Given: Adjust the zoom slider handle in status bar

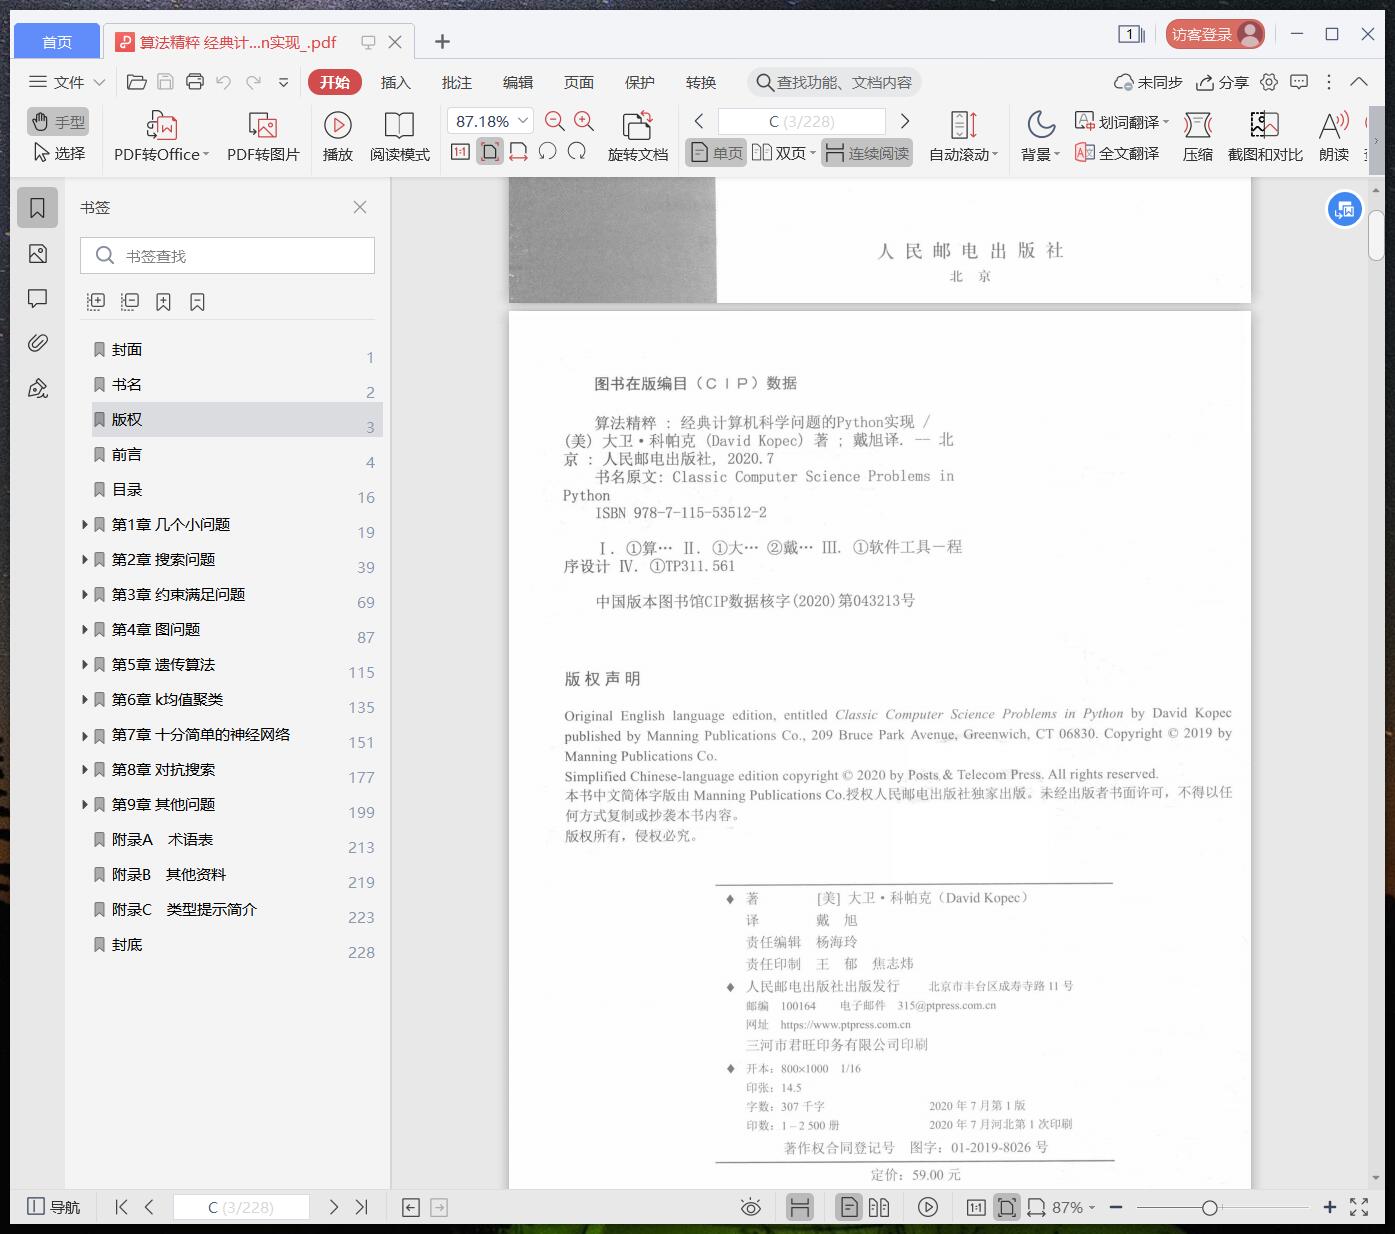Looking at the screenshot, I should pyautogui.click(x=1210, y=1208).
